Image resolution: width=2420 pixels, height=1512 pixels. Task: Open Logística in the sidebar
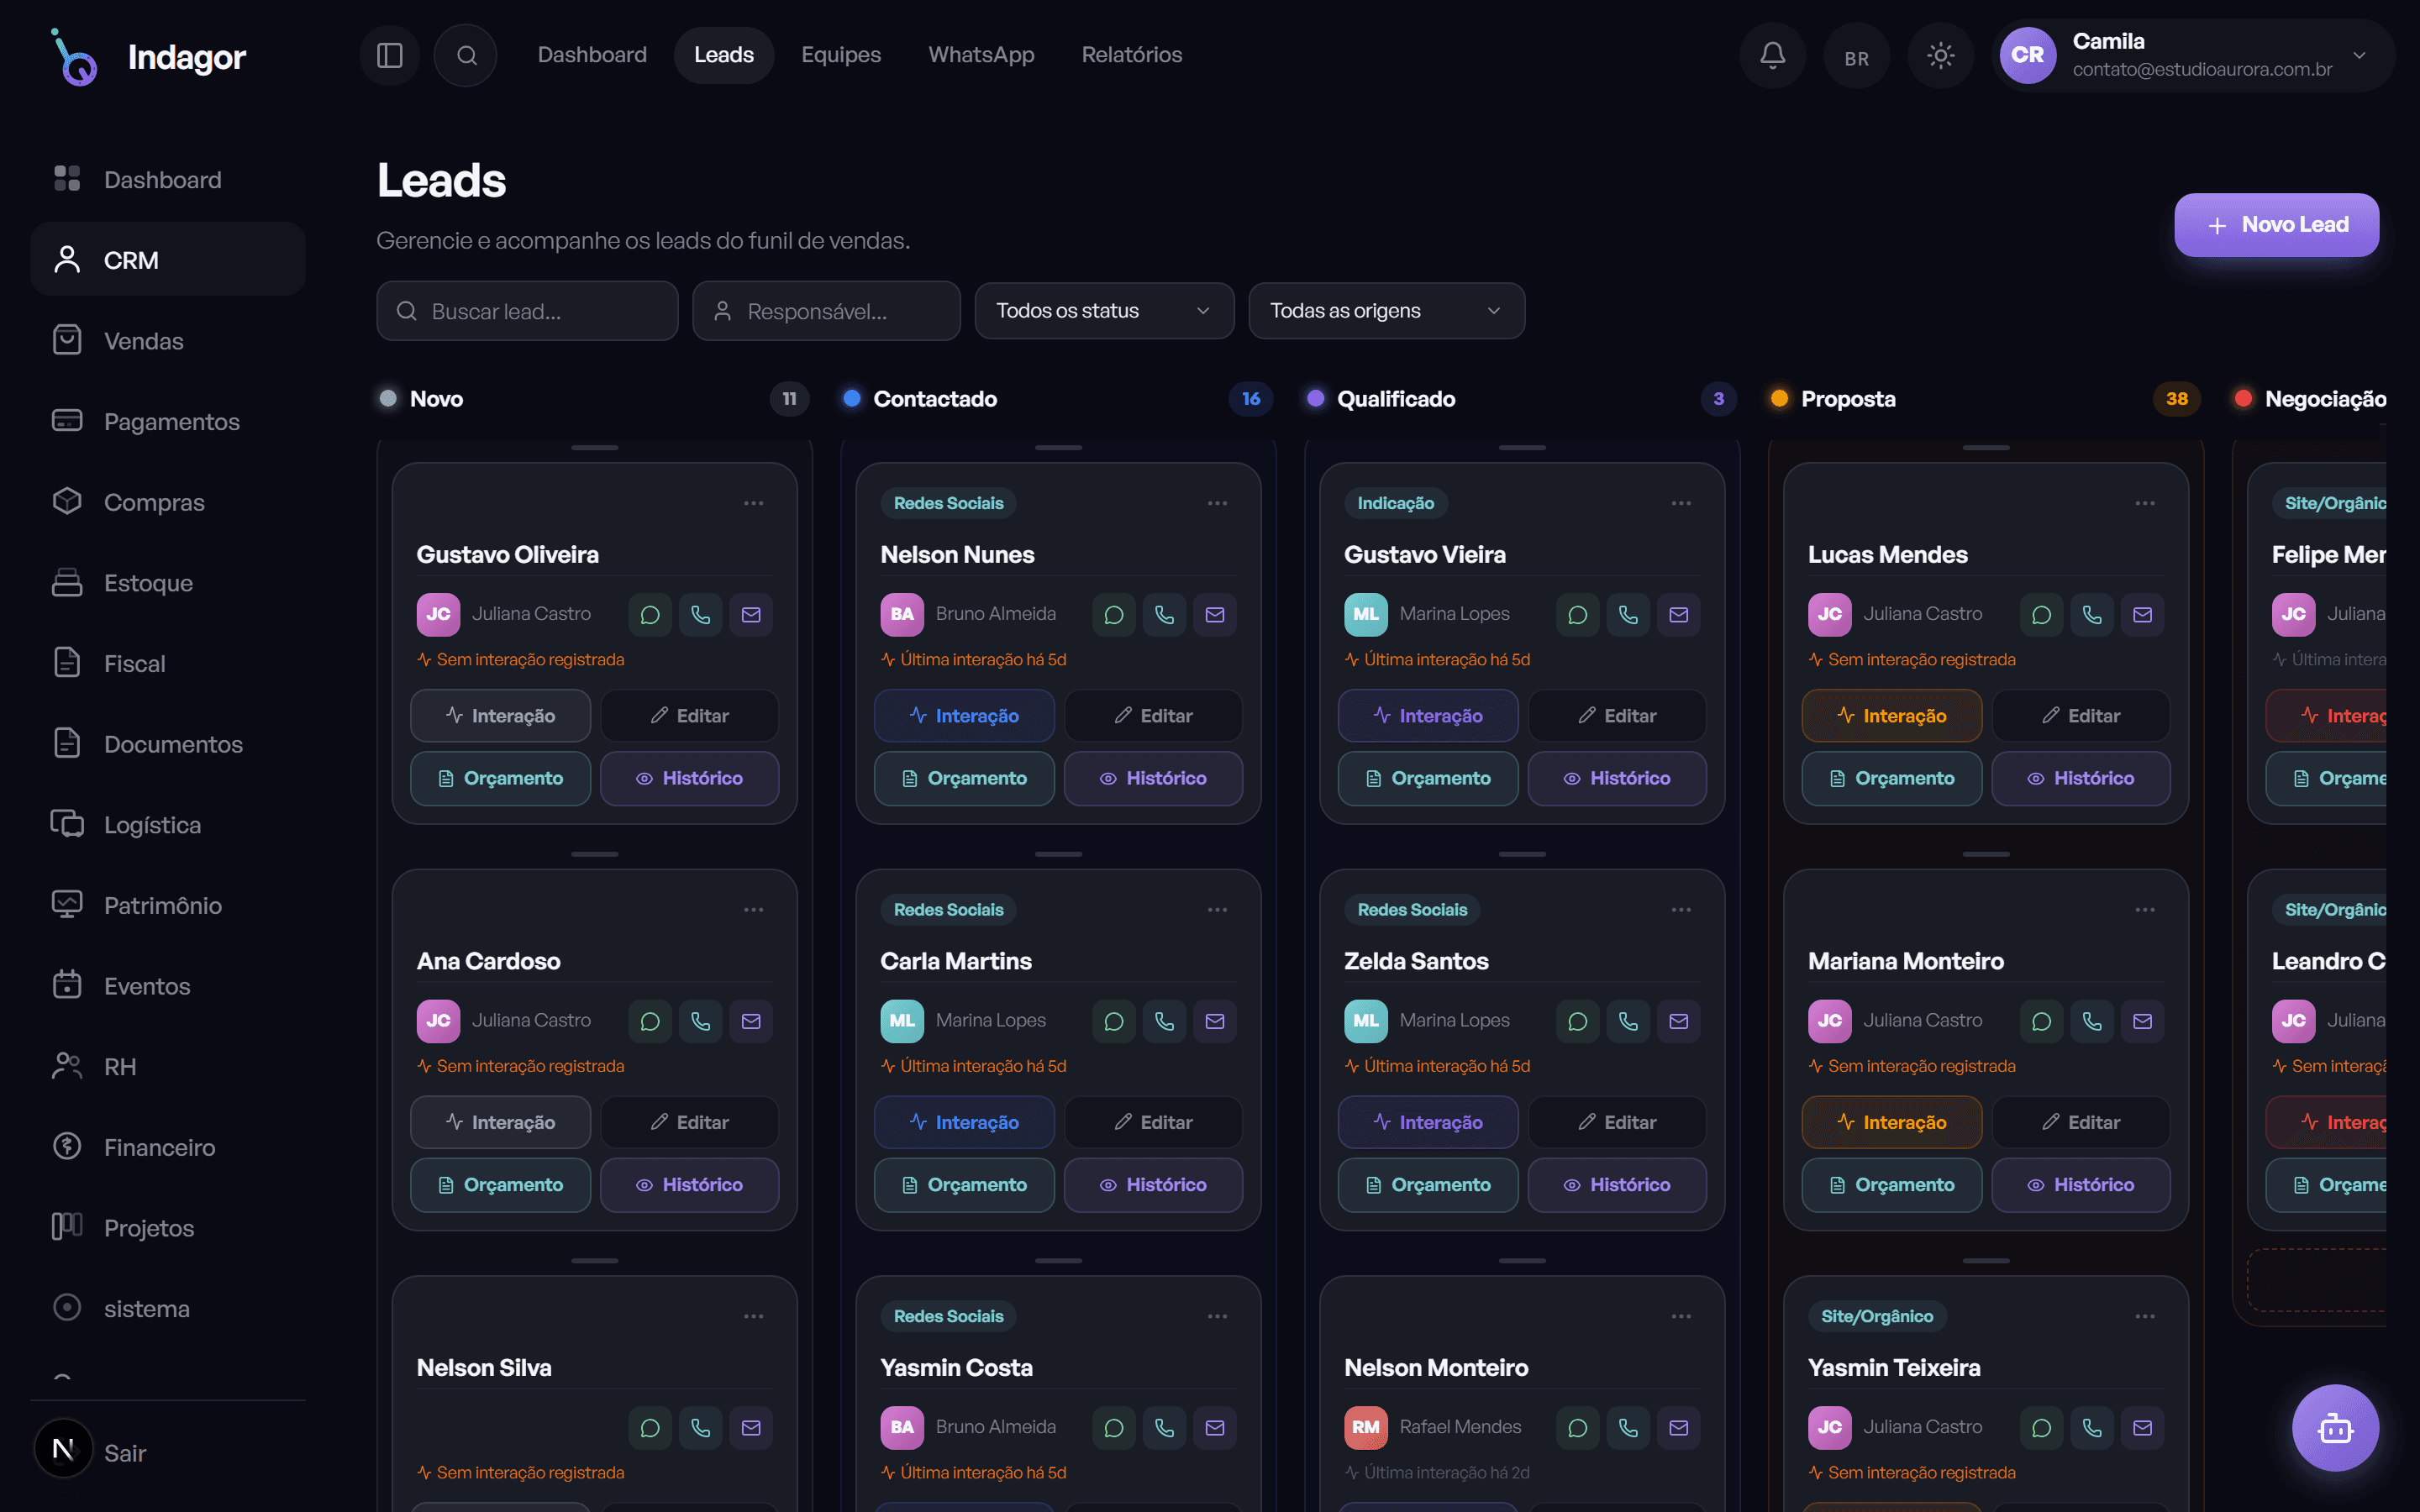[x=168, y=825]
